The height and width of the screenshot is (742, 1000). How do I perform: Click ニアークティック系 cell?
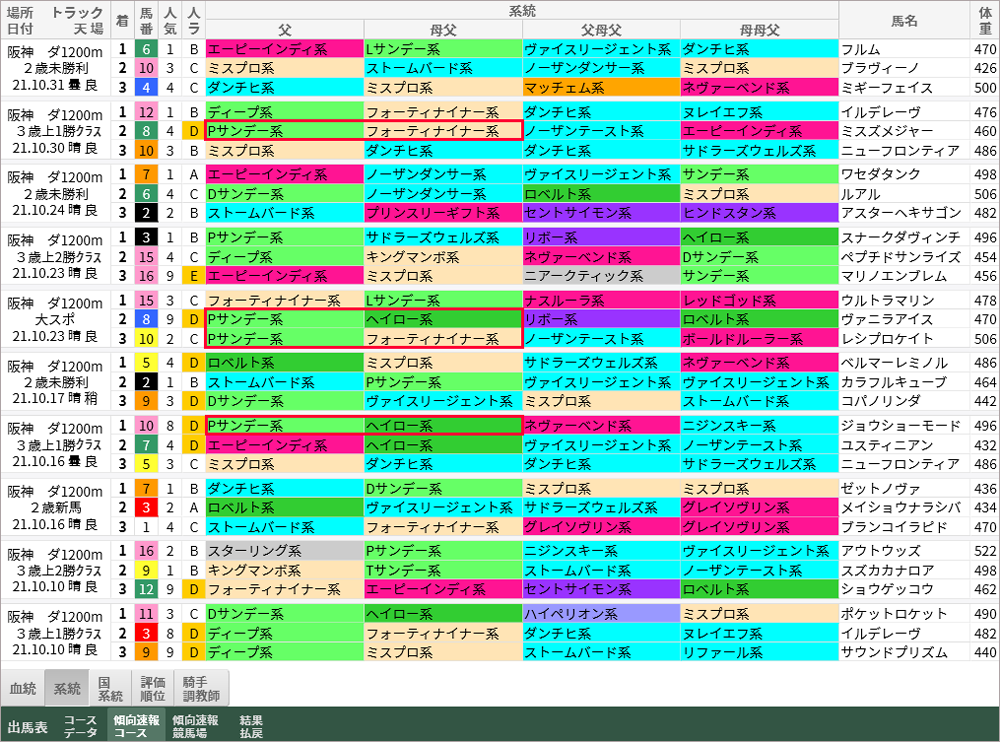click(601, 276)
